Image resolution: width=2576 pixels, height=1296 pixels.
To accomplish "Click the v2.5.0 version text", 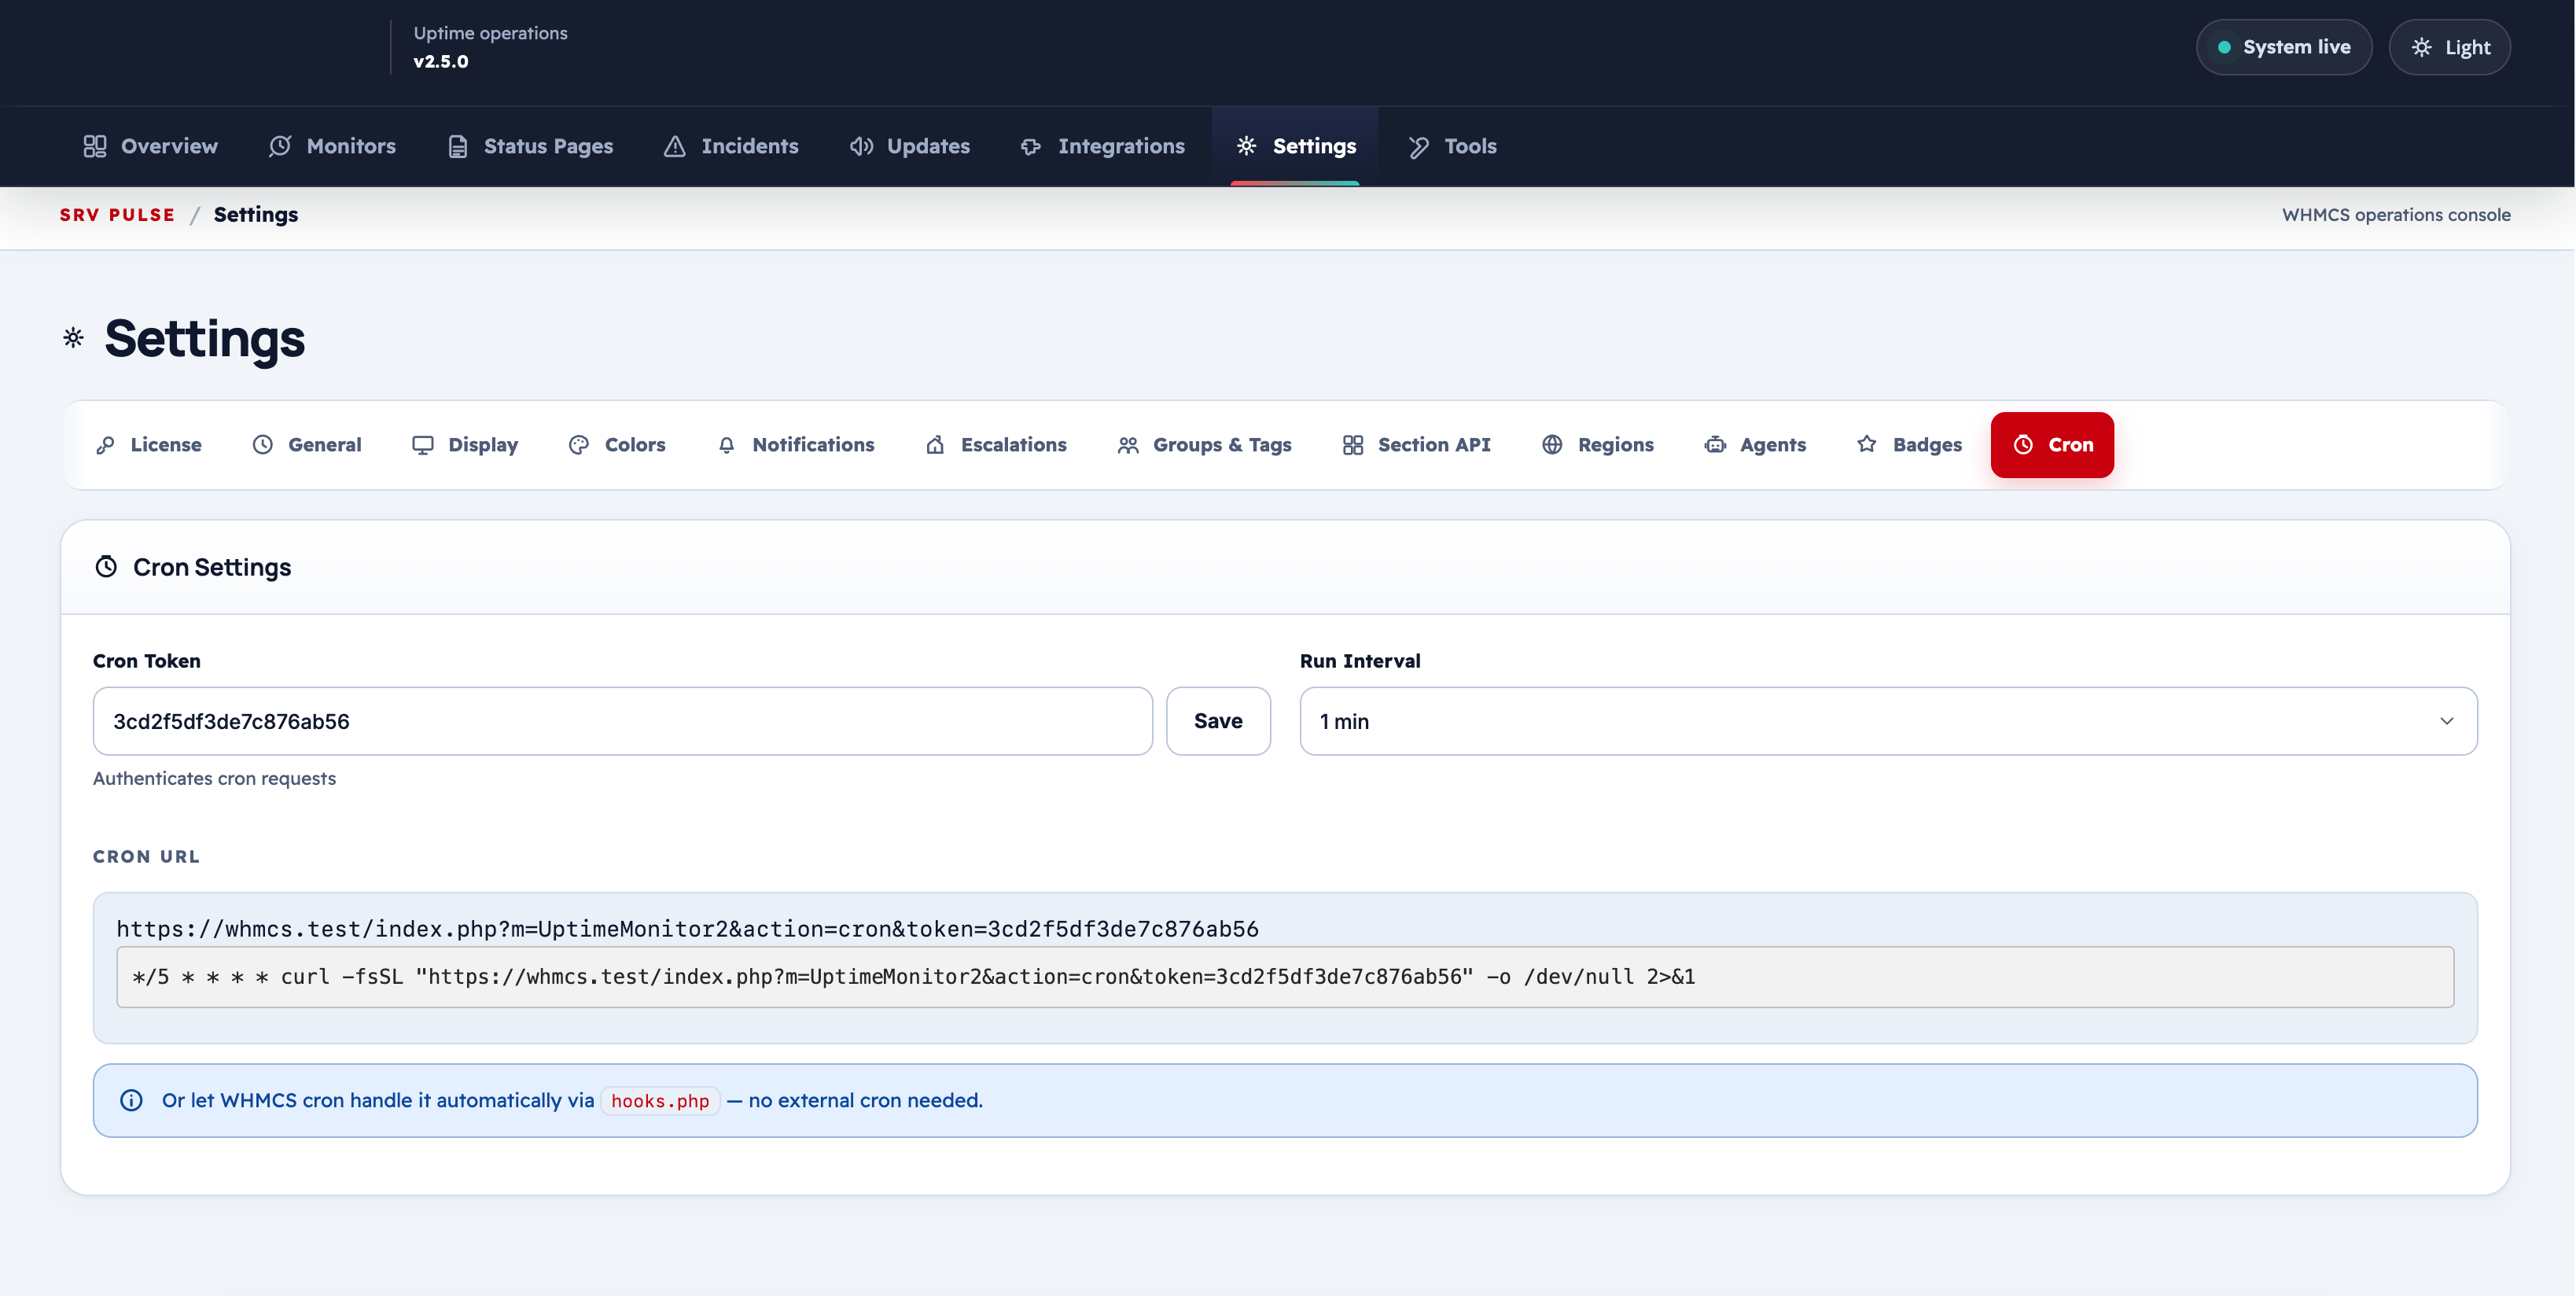I will 441,61.
